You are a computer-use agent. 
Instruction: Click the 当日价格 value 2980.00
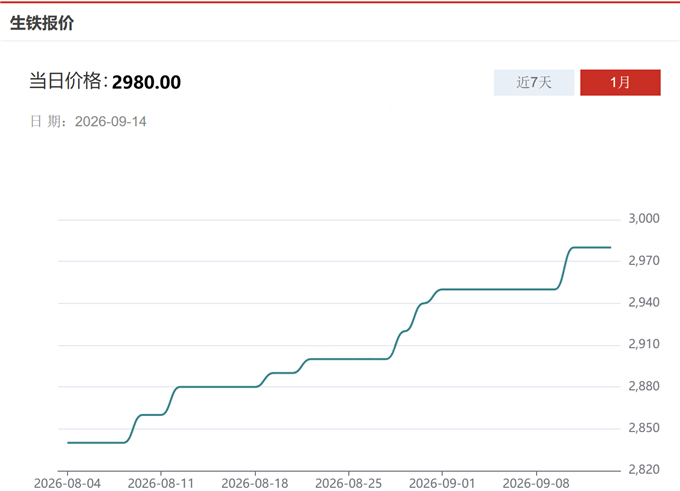pyautogui.click(x=146, y=82)
